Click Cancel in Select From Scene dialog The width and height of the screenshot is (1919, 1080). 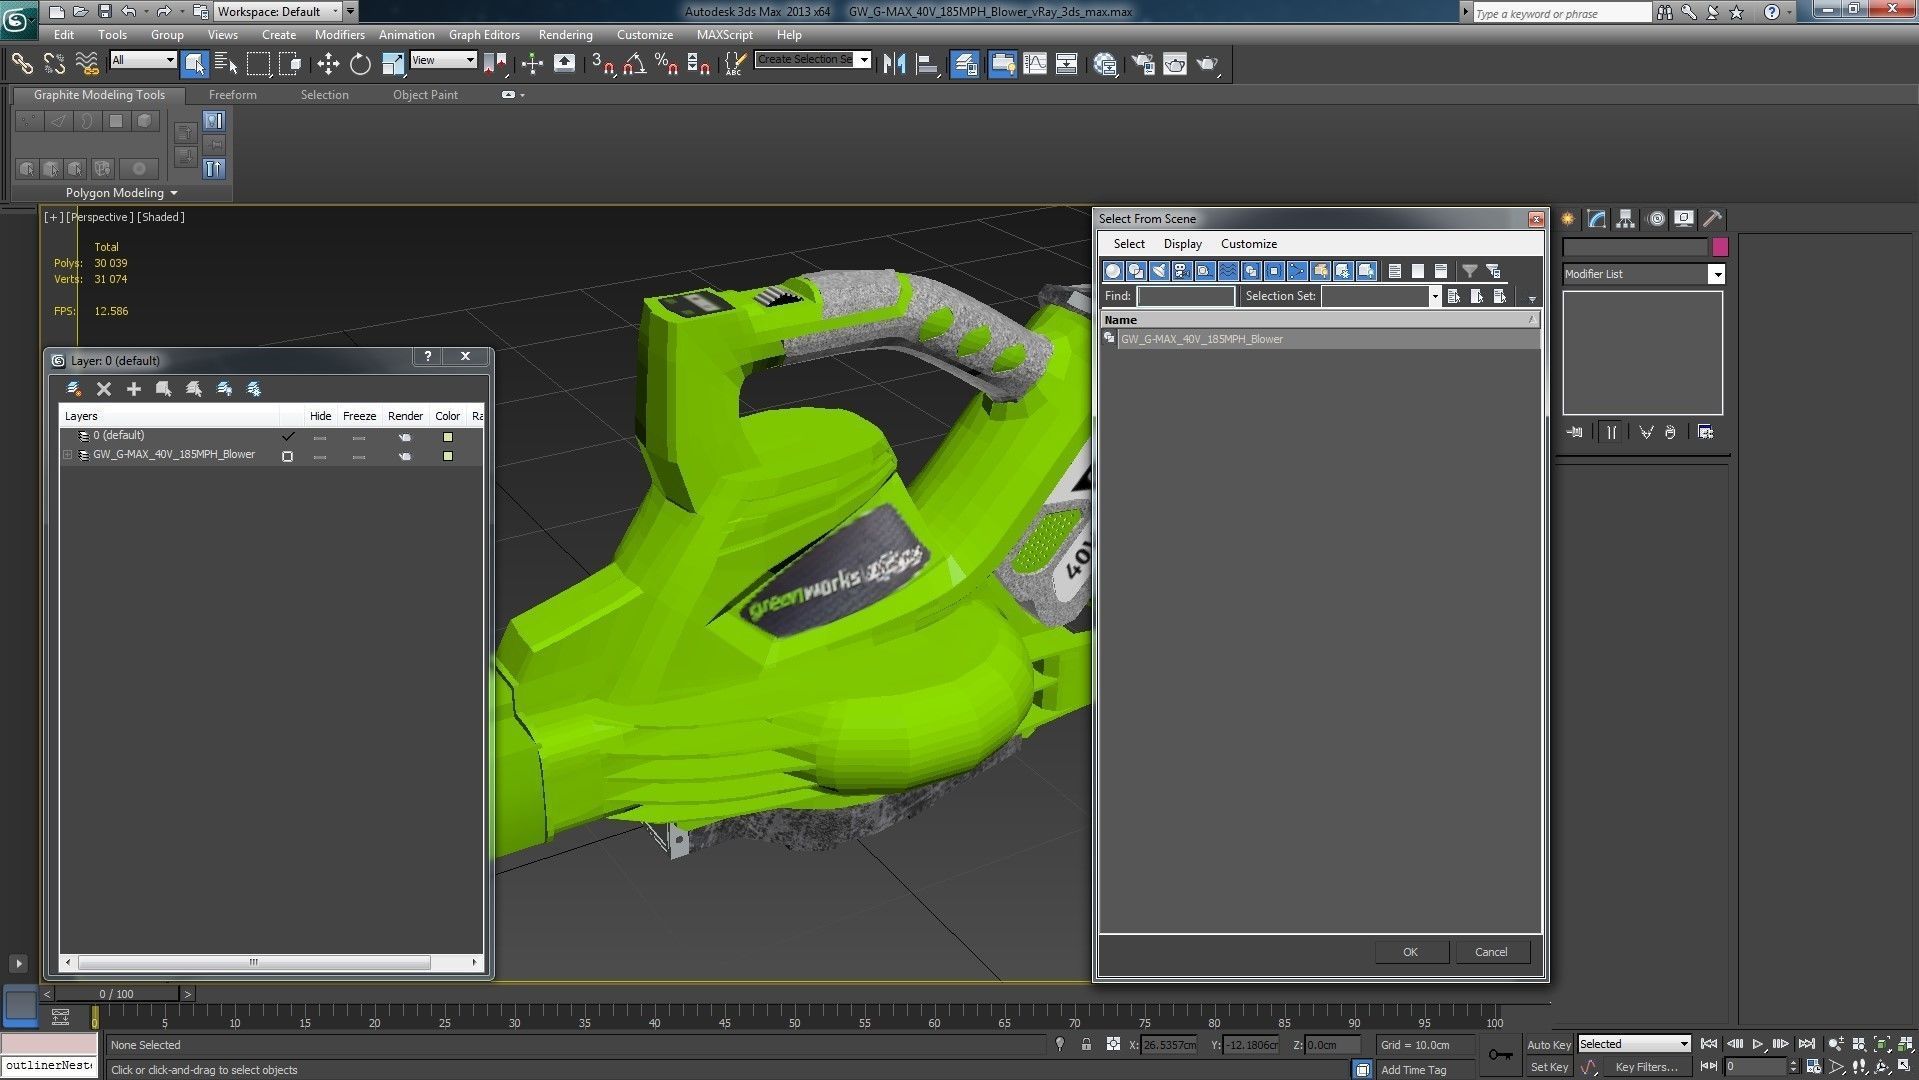coord(1491,952)
